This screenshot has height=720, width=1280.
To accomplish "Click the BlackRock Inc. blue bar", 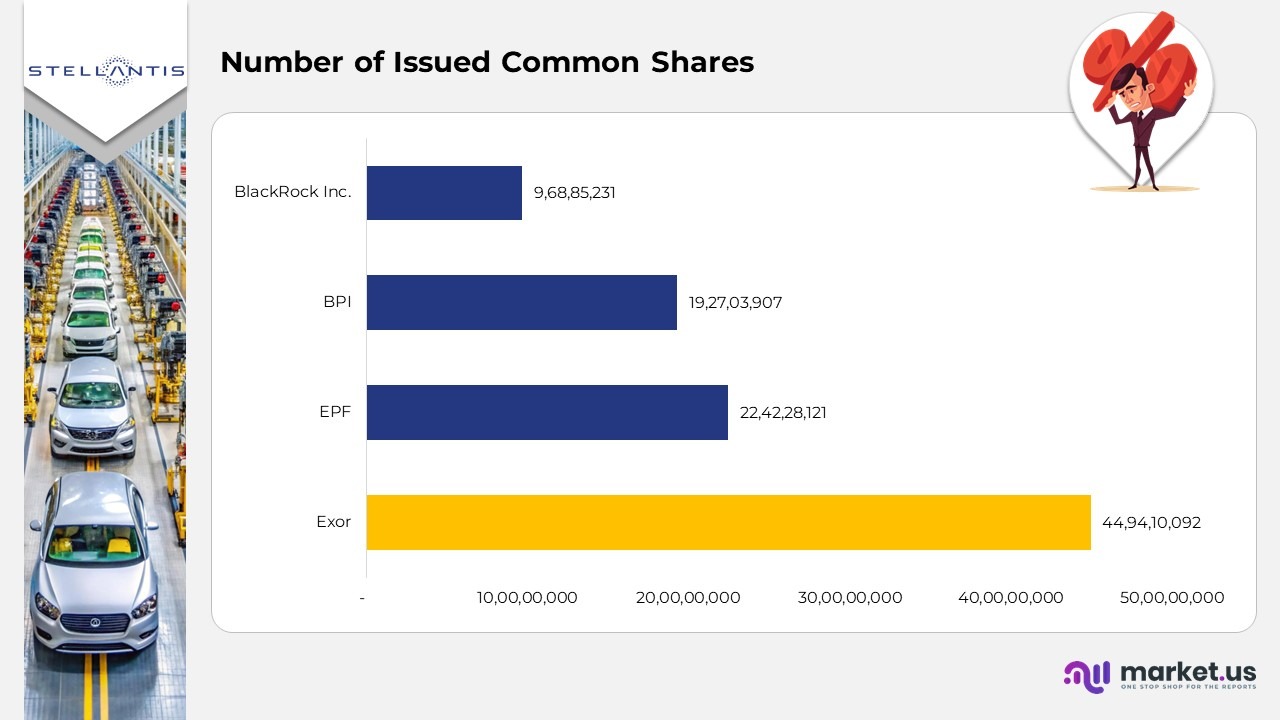I will pyautogui.click(x=444, y=193).
